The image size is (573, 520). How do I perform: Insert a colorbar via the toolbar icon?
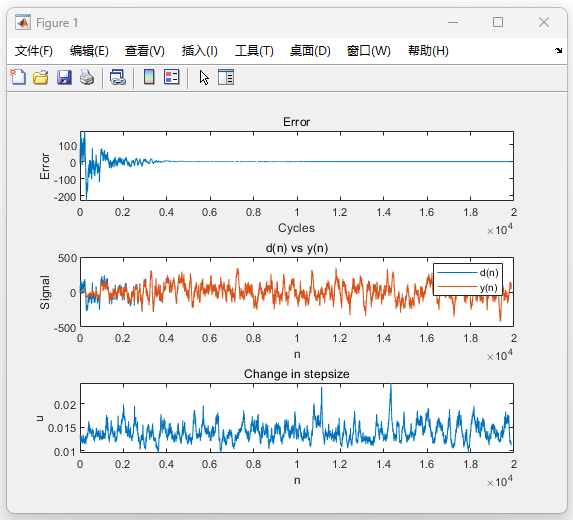(x=149, y=77)
